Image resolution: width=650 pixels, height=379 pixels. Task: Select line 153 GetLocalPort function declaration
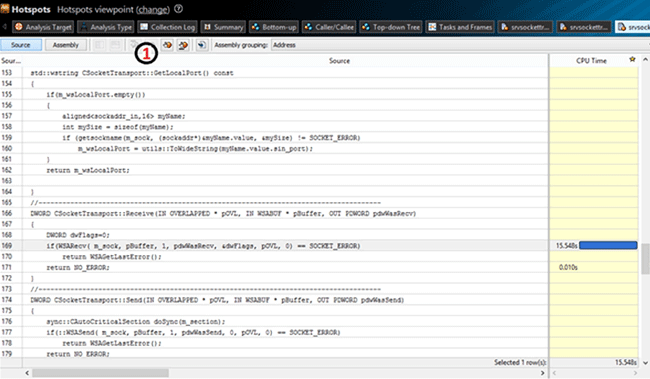(132, 73)
